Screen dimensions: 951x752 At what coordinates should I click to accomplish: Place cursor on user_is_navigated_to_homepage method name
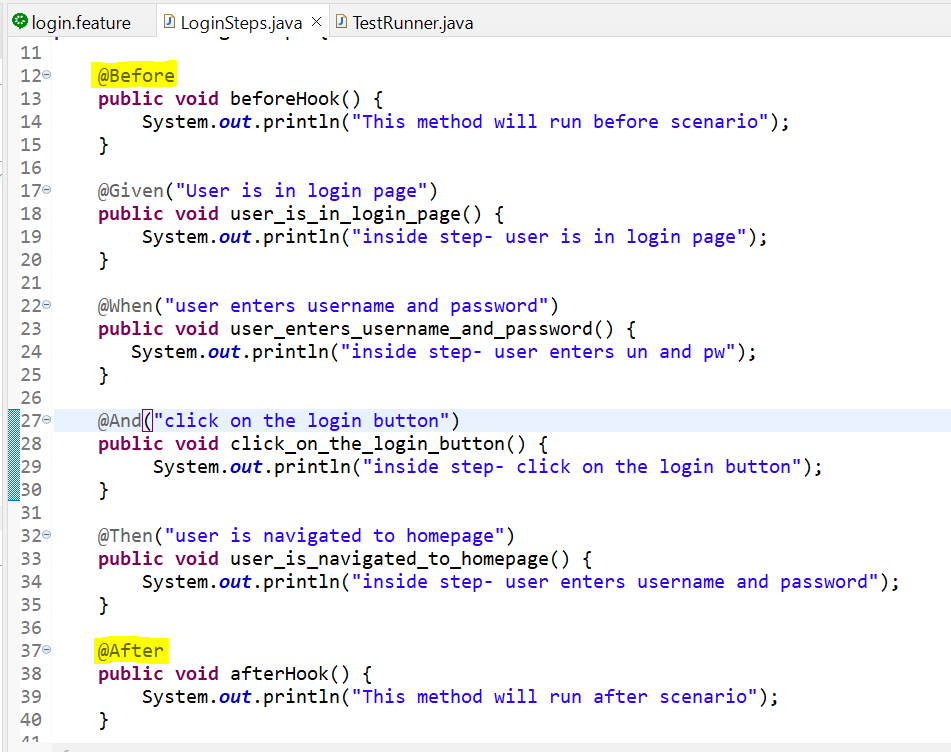pyautogui.click(x=390, y=558)
